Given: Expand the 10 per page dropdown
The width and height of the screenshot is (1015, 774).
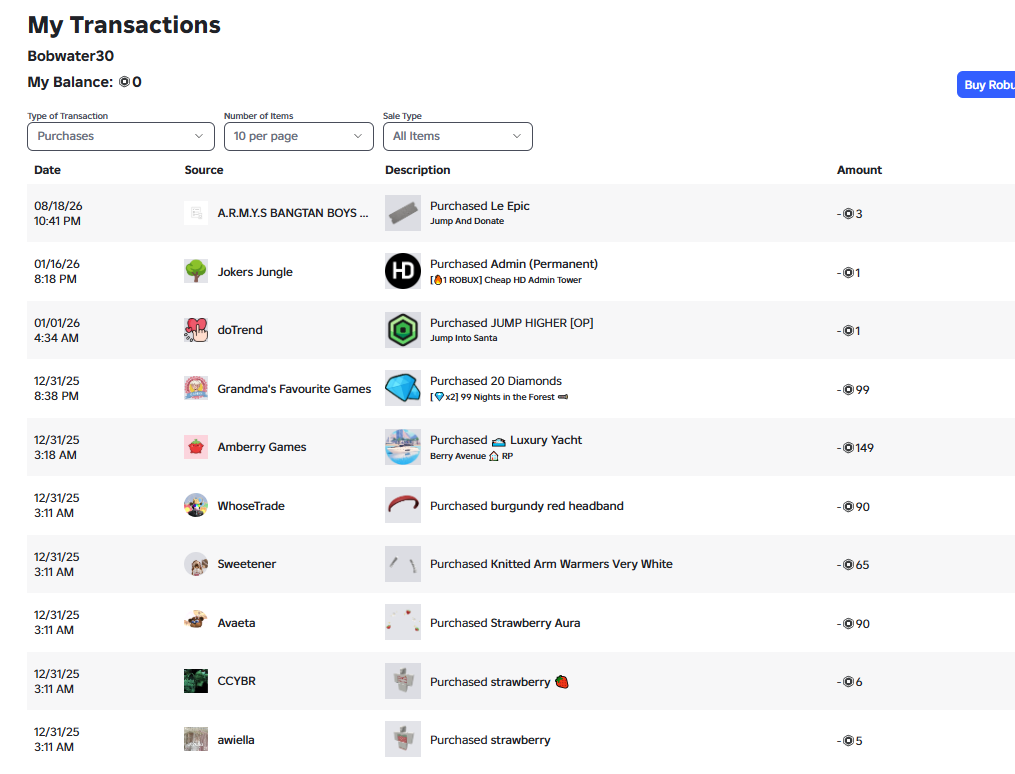Looking at the screenshot, I should [x=298, y=137].
